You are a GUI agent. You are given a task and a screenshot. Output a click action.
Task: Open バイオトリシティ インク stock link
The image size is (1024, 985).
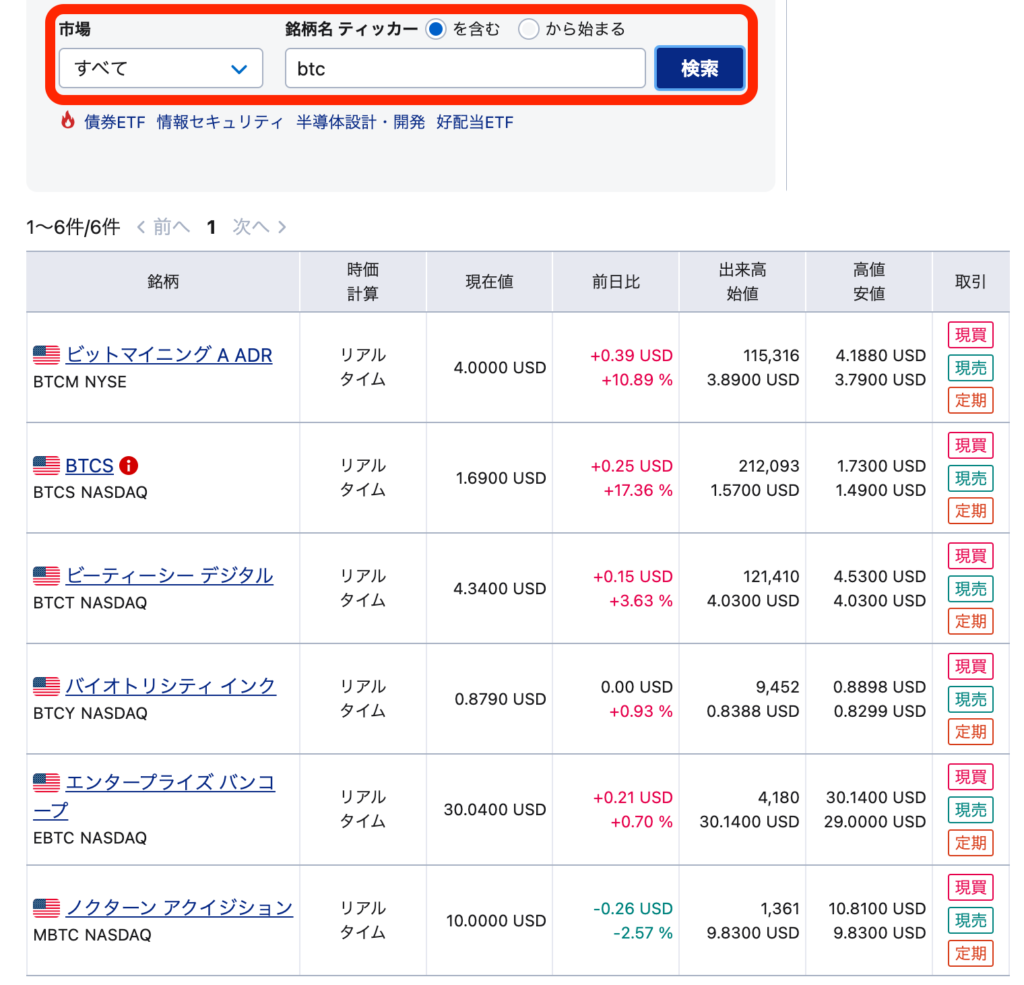tap(170, 686)
